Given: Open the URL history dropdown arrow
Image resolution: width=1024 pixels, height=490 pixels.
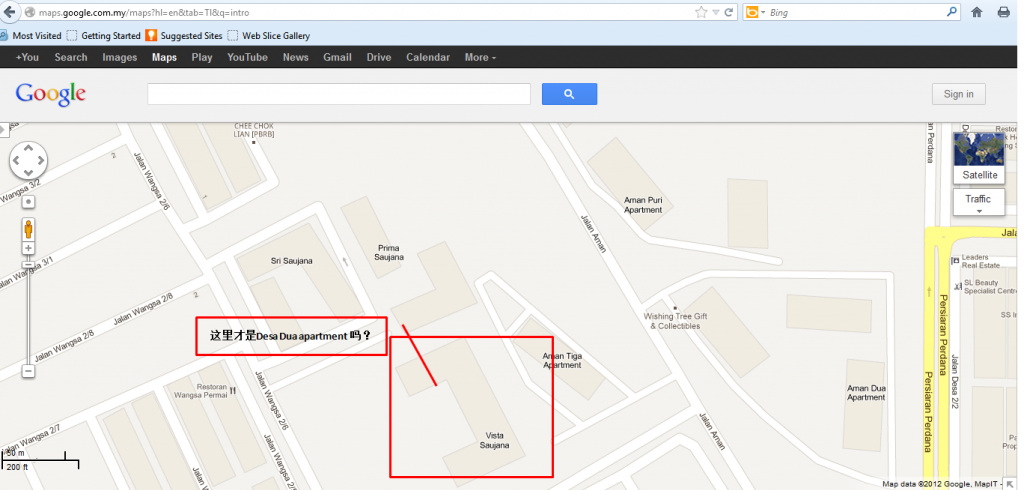Looking at the screenshot, I should 716,13.
